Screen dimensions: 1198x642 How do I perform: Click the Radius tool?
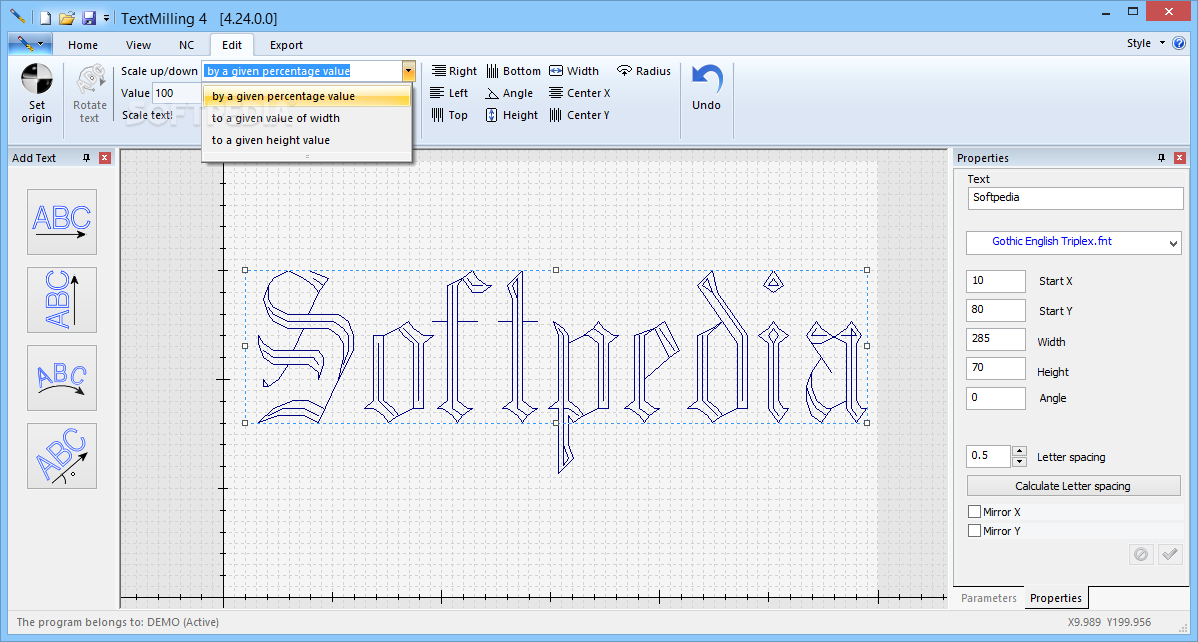click(x=644, y=71)
